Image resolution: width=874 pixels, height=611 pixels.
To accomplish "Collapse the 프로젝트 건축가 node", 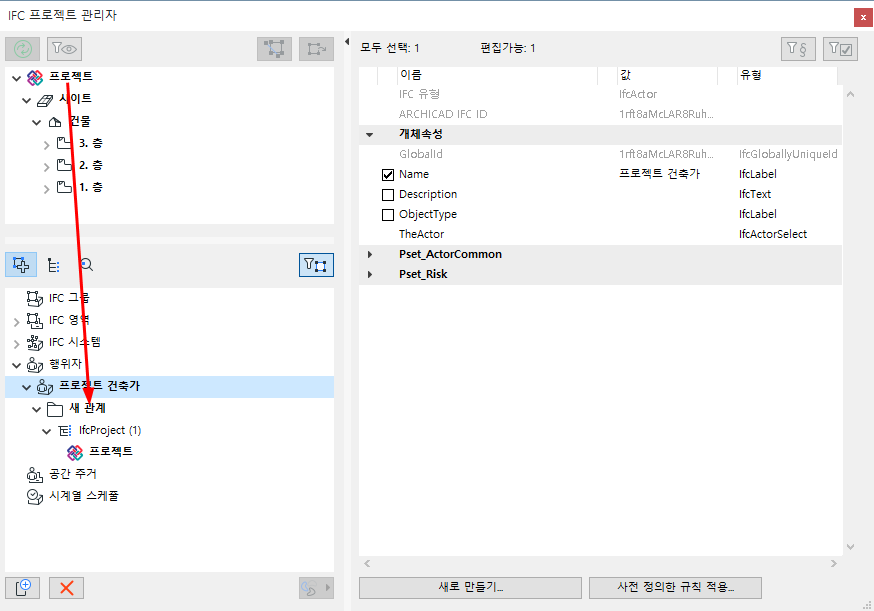I will point(26,387).
